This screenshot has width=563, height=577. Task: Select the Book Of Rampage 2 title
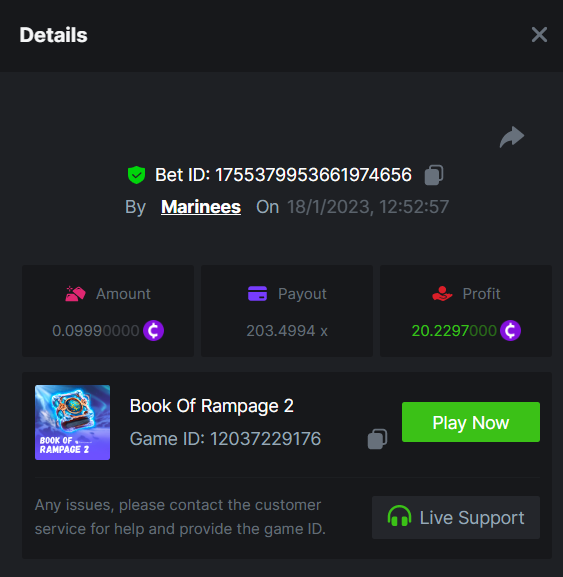(x=212, y=406)
